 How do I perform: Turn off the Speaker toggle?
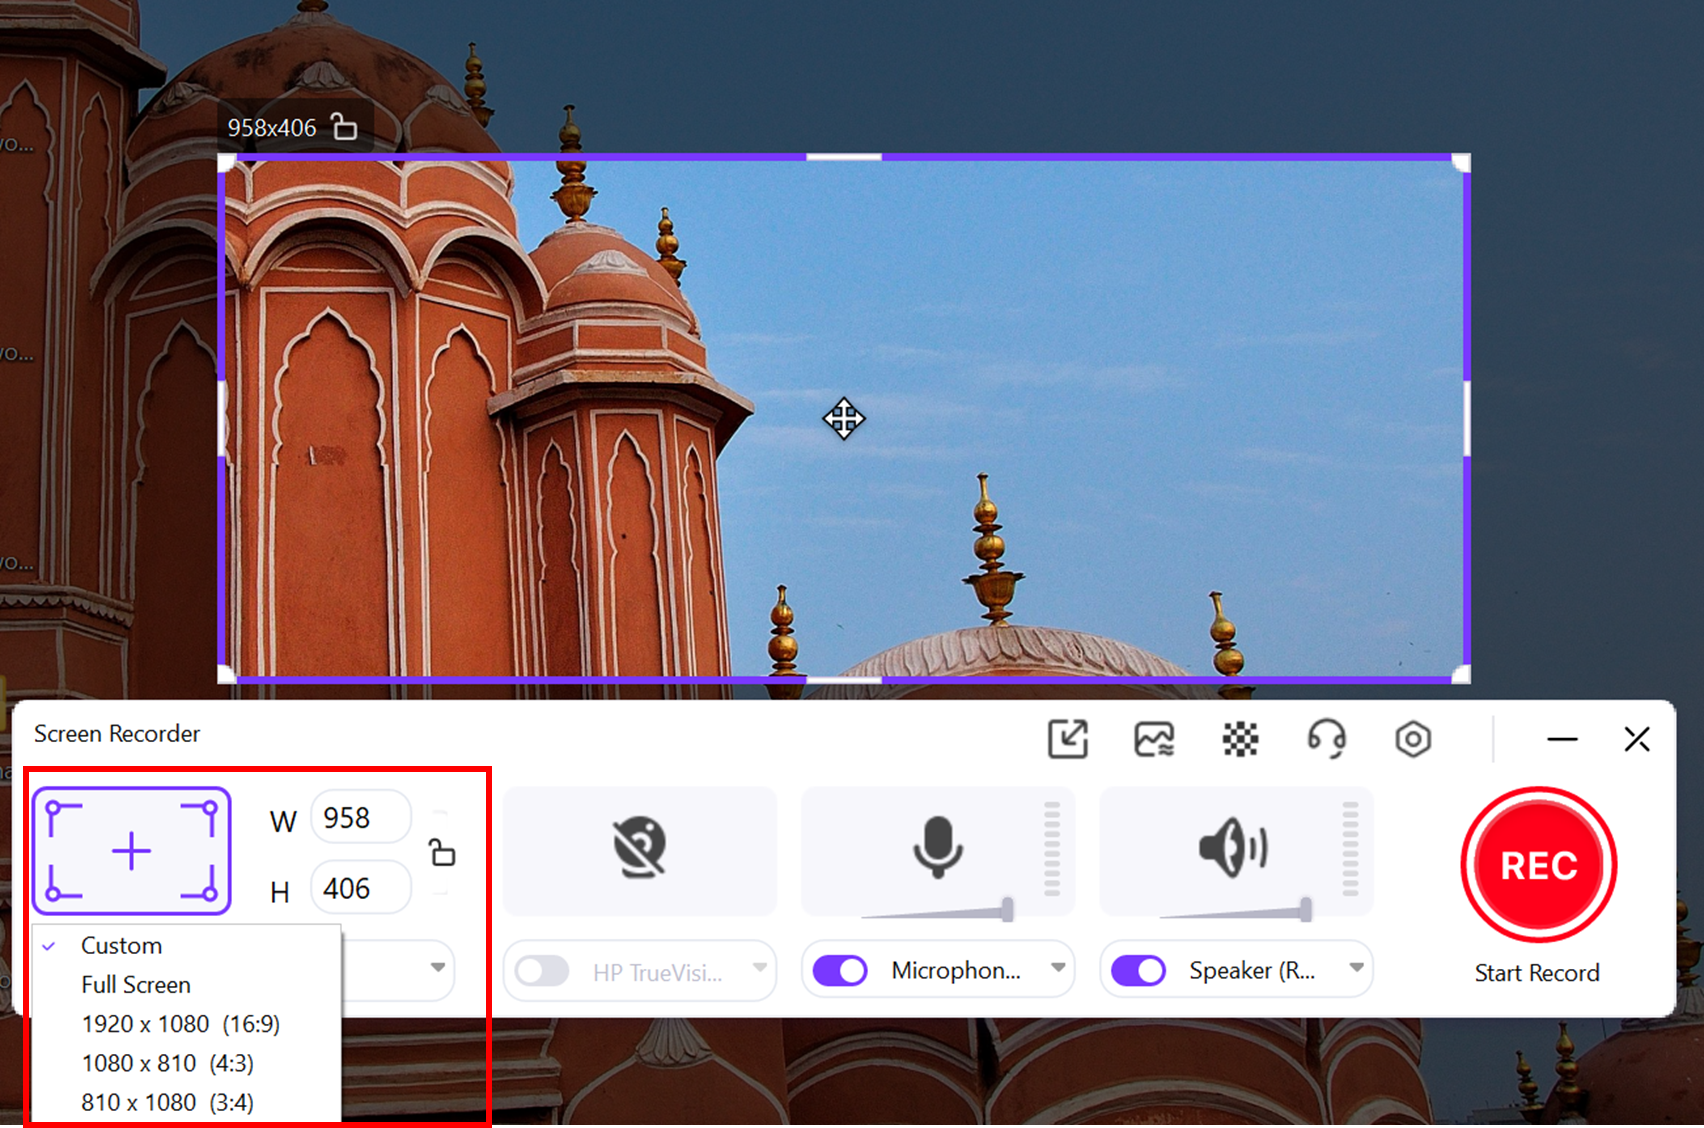1138,970
